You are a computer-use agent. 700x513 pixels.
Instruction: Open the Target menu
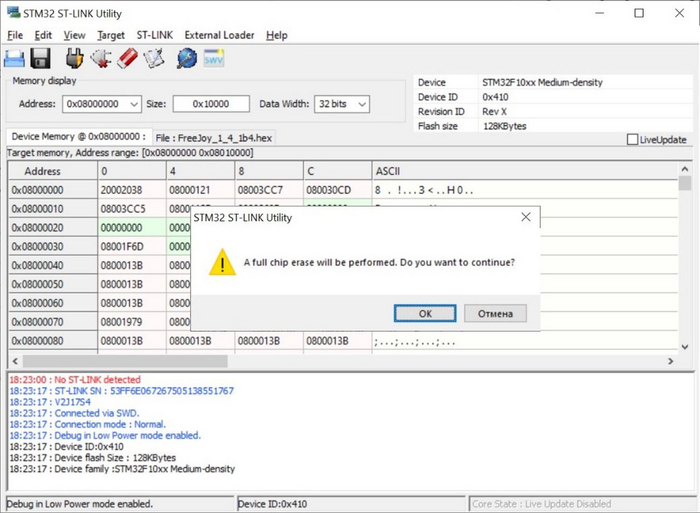coord(111,35)
